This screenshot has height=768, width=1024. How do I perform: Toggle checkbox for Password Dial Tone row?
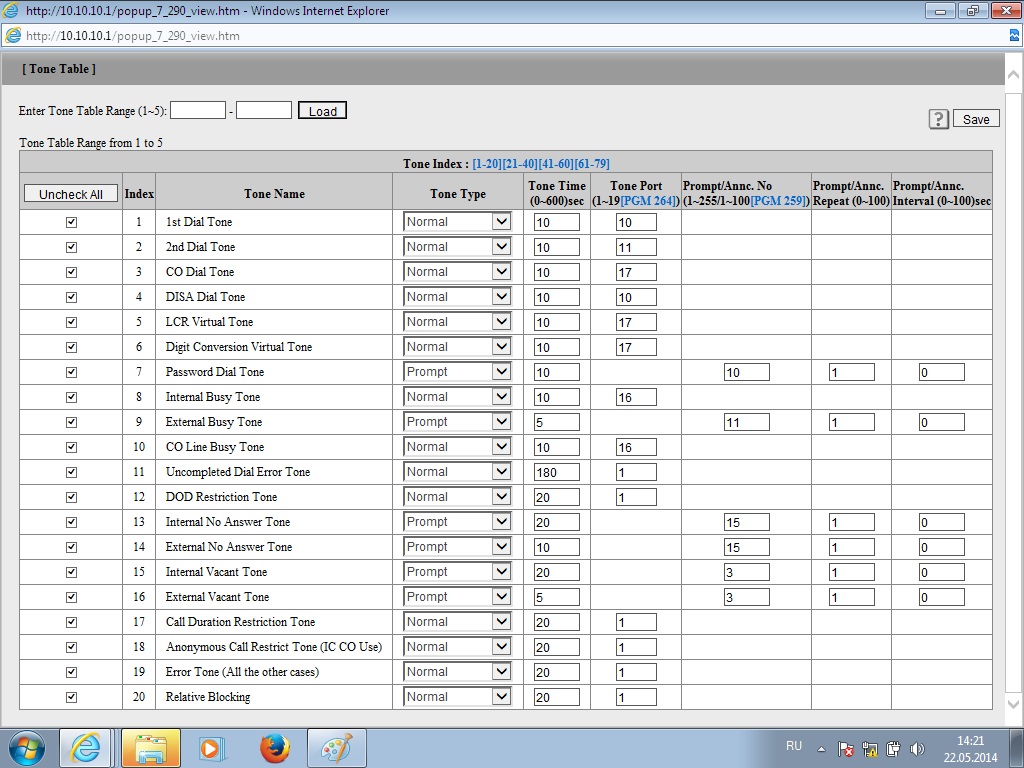point(71,372)
